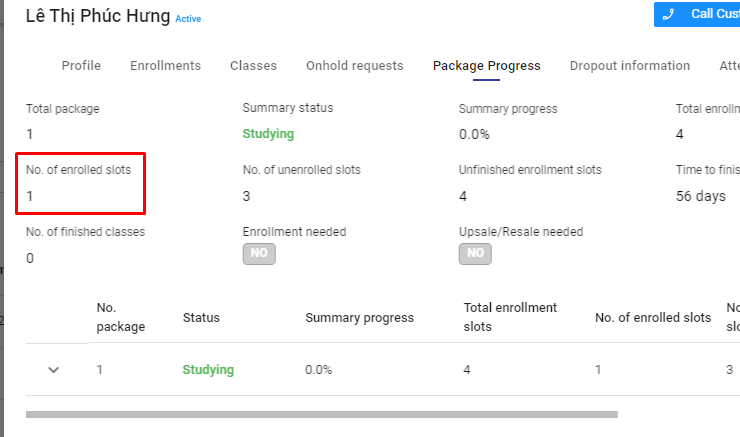
Task: Expand package 1 row chevron
Action: tap(54, 370)
